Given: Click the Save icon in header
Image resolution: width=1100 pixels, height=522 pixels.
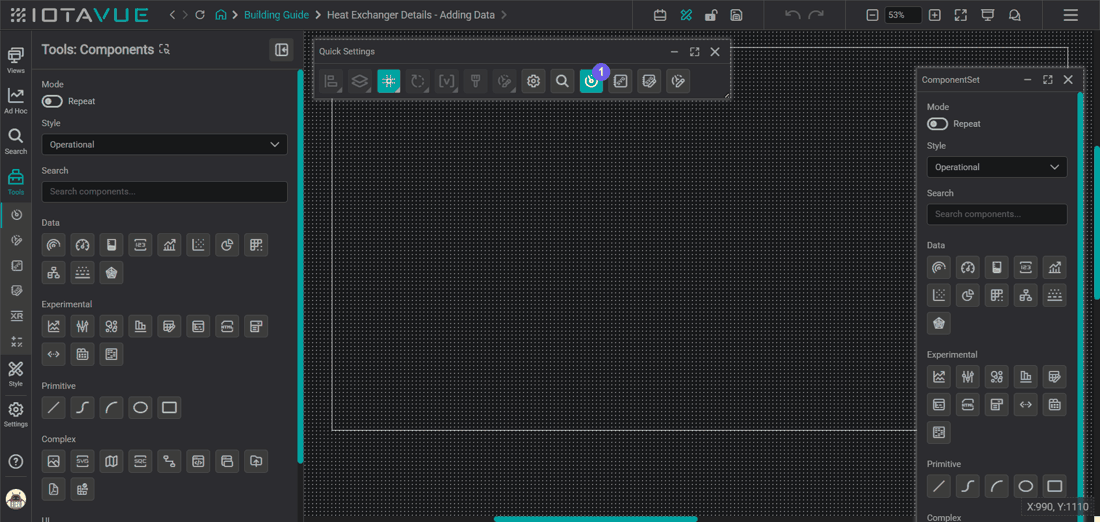Looking at the screenshot, I should (736, 15).
